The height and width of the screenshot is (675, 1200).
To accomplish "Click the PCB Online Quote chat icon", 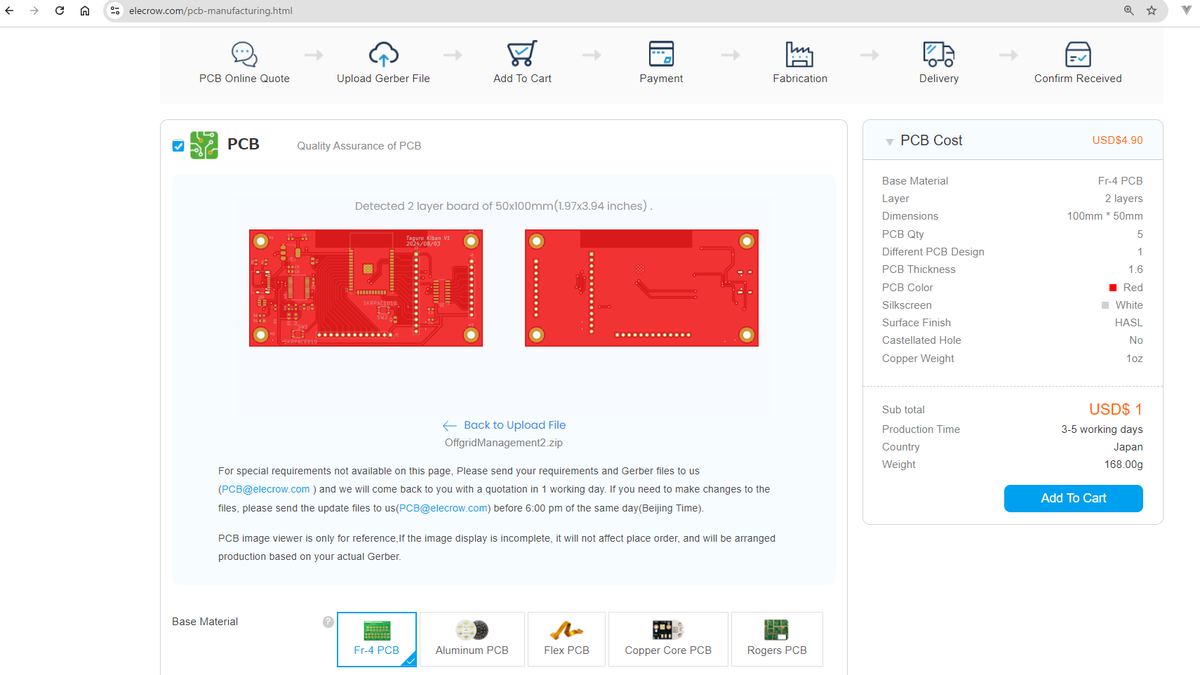I will tap(244, 54).
